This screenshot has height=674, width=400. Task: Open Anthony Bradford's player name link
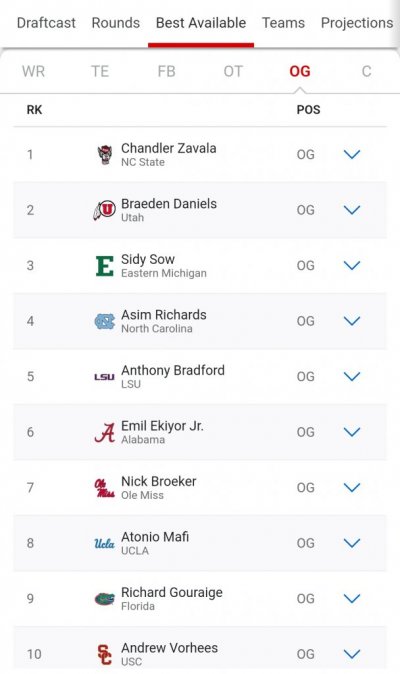(173, 370)
